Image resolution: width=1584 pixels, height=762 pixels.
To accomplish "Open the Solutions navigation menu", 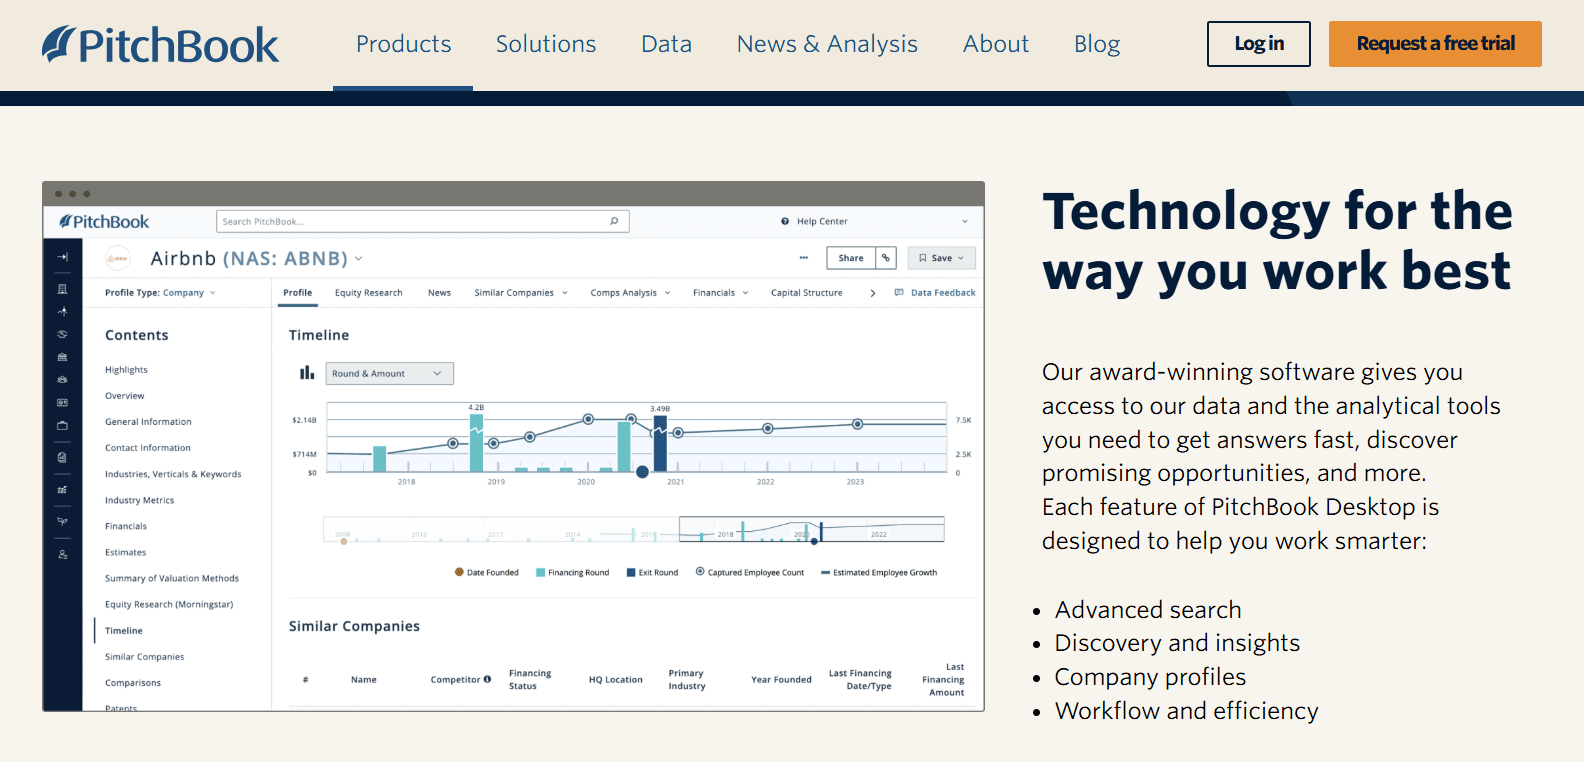I will click(x=546, y=44).
